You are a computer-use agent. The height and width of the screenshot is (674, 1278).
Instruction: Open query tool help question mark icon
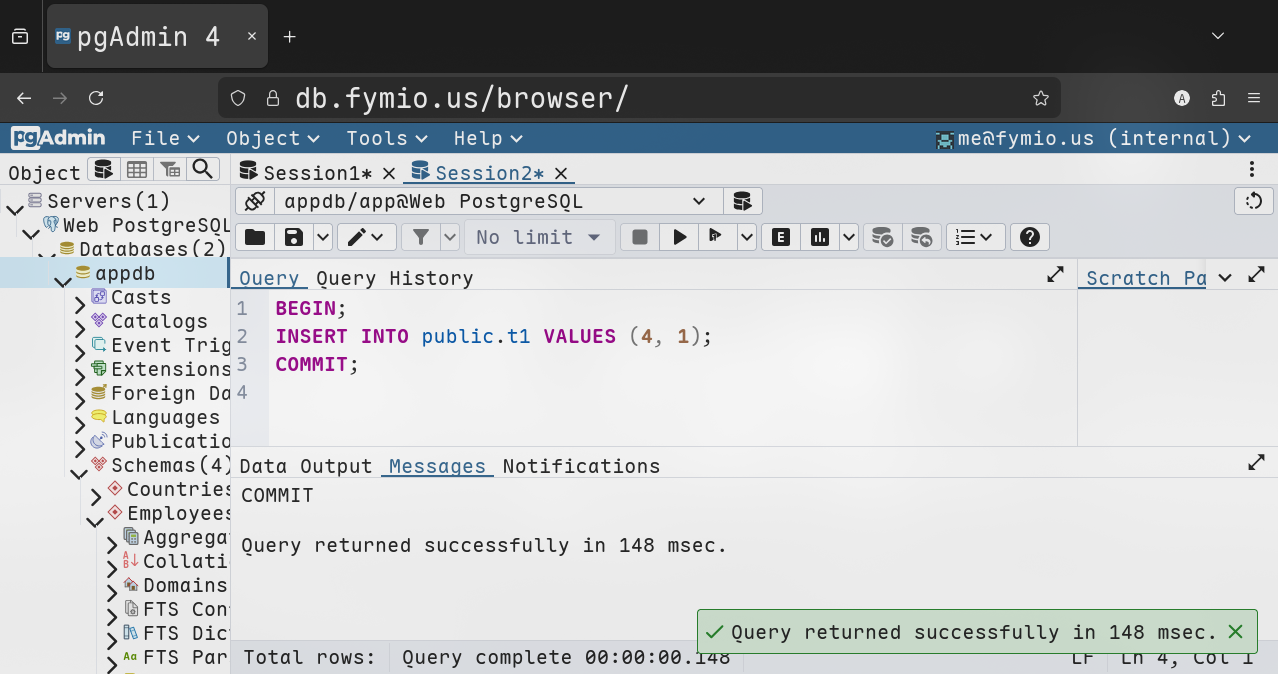(x=1030, y=237)
